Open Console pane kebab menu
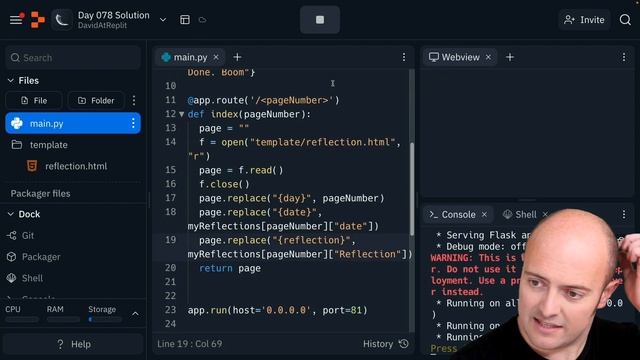Screen dimensions: 640x360 (x=624, y=214)
